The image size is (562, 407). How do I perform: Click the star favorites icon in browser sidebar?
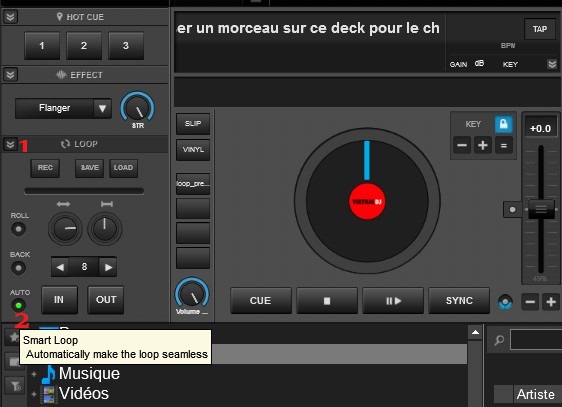(x=13, y=337)
